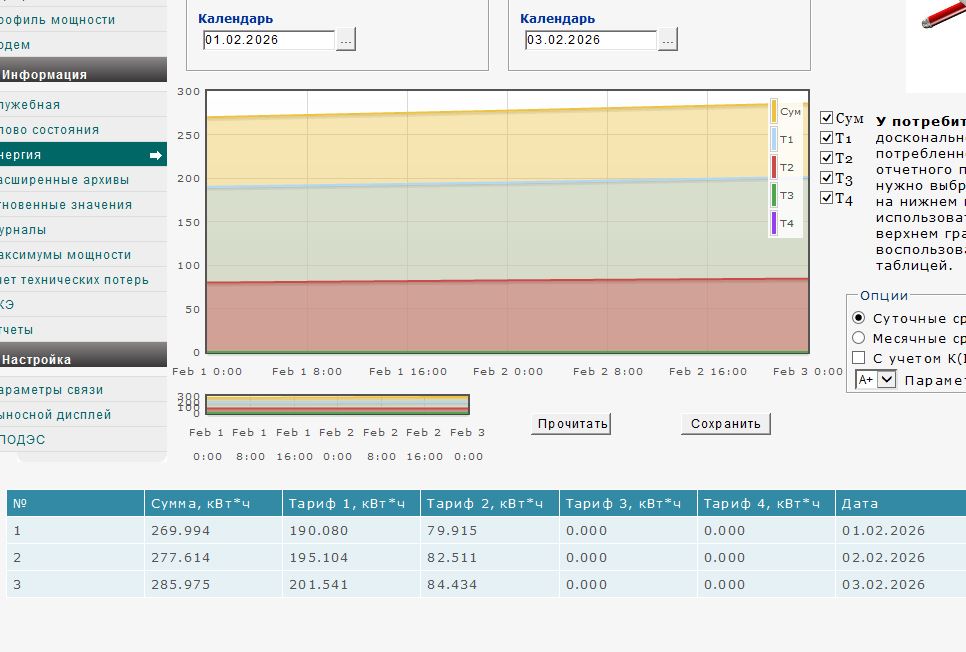
Task: Expand the A+ parameter dropdown
Action: (x=886, y=380)
